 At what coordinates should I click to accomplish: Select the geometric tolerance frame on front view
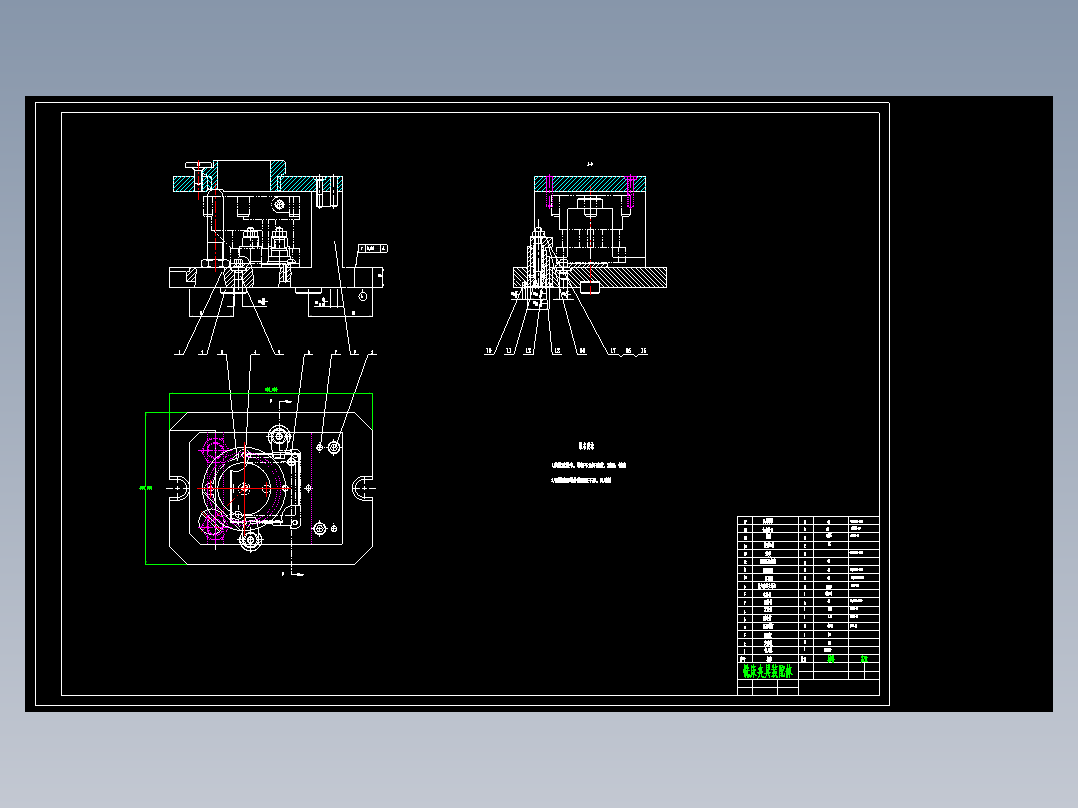(x=373, y=248)
